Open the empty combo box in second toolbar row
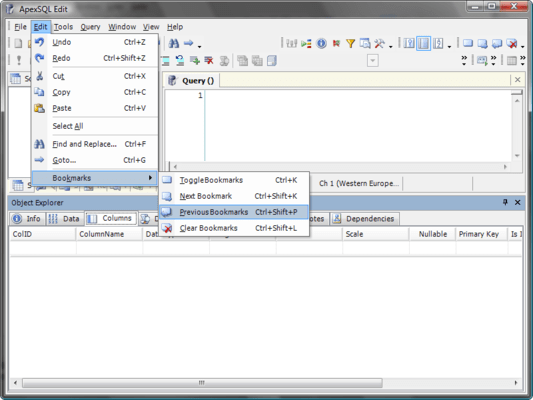 pyautogui.click(x=373, y=61)
